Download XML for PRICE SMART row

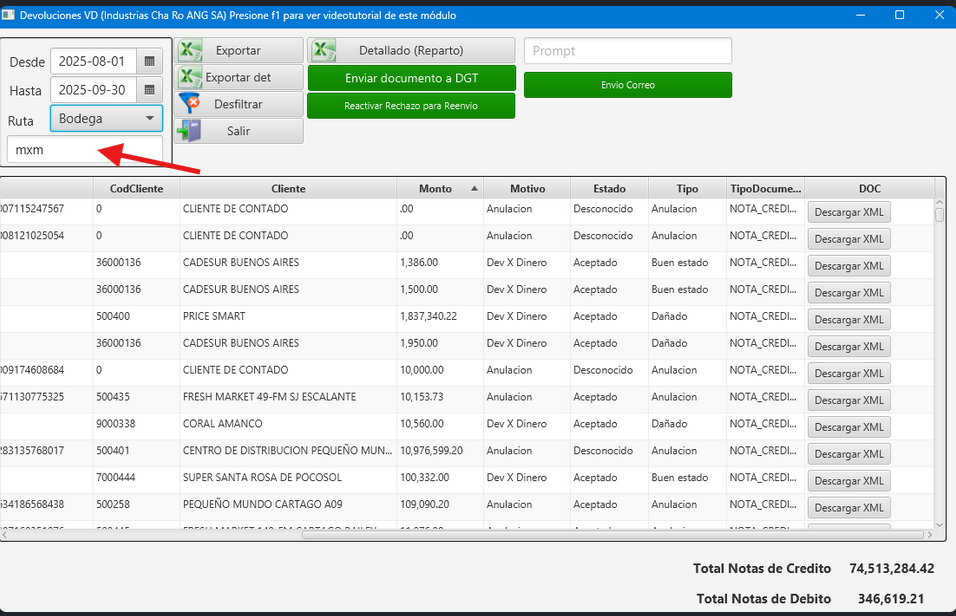[848, 320]
